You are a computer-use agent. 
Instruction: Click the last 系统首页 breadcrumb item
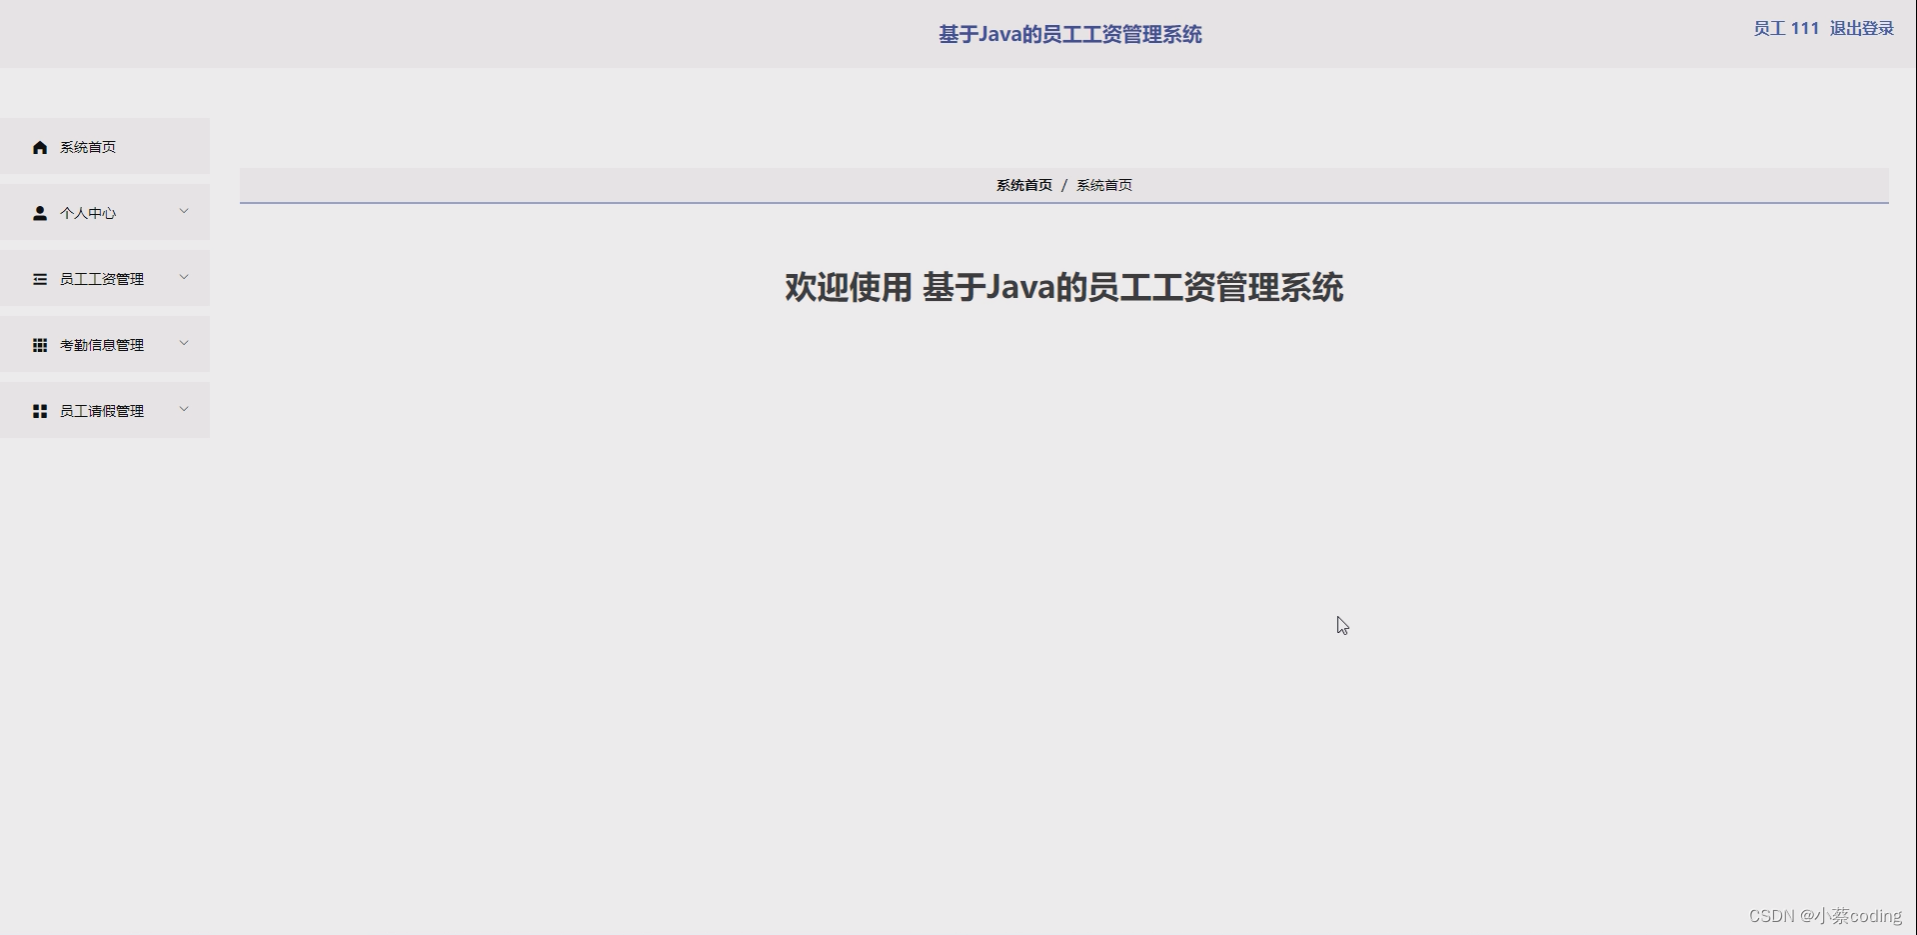pos(1104,185)
